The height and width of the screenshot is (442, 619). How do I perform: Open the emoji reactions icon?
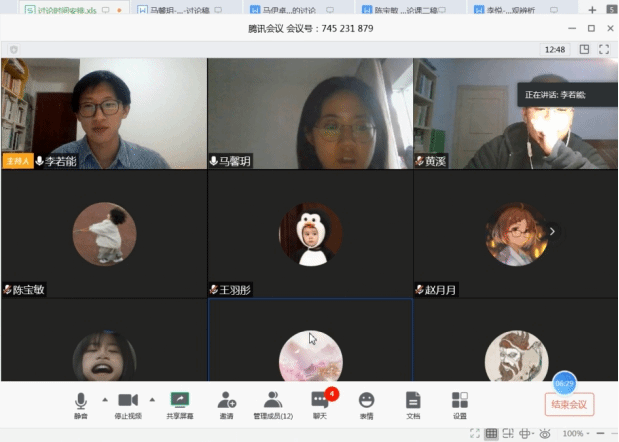pyautogui.click(x=366, y=400)
